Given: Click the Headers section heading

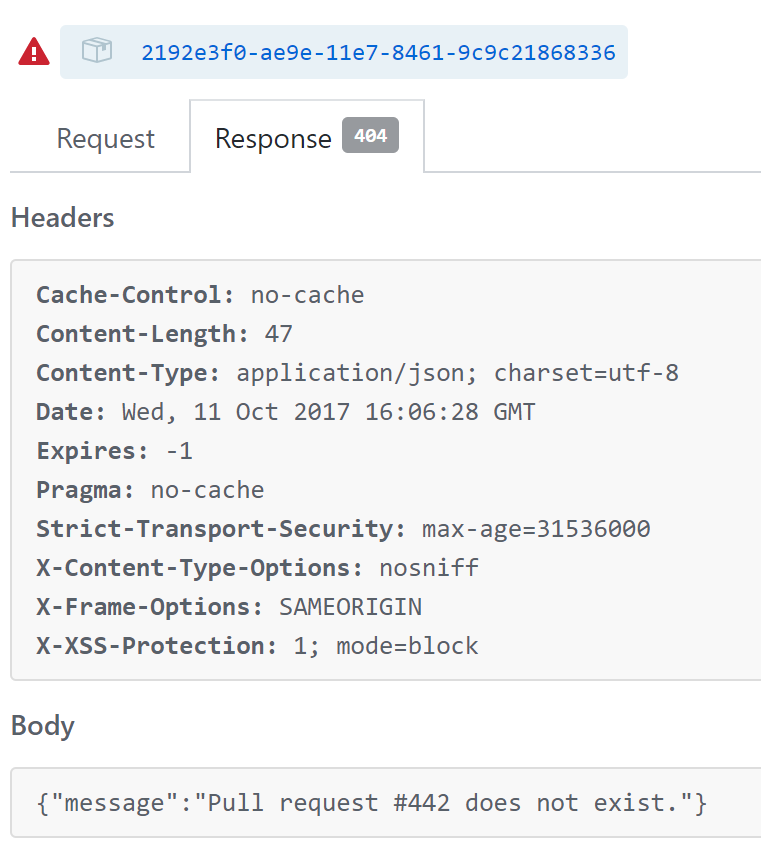Looking at the screenshot, I should 63,218.
